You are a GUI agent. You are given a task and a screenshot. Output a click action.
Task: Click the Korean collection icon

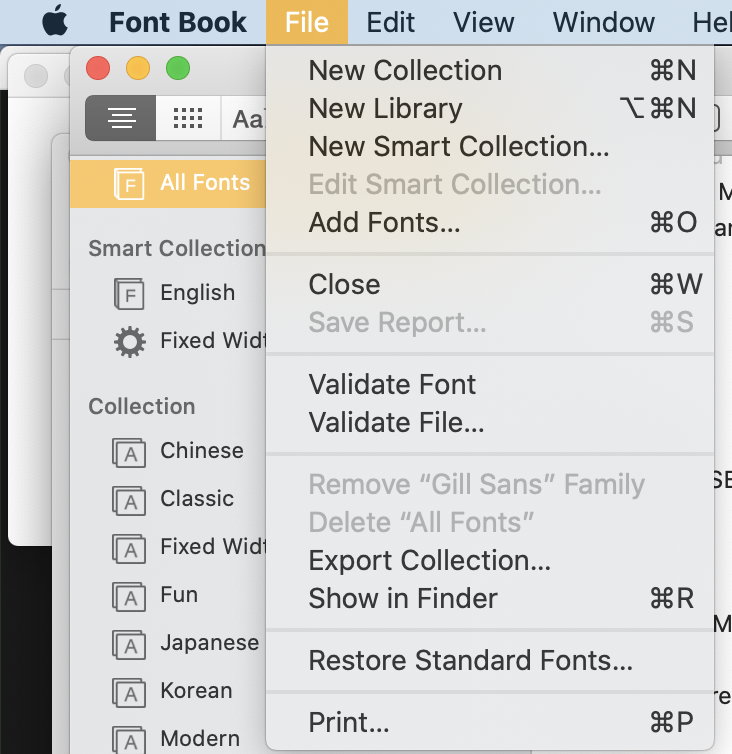(x=129, y=693)
